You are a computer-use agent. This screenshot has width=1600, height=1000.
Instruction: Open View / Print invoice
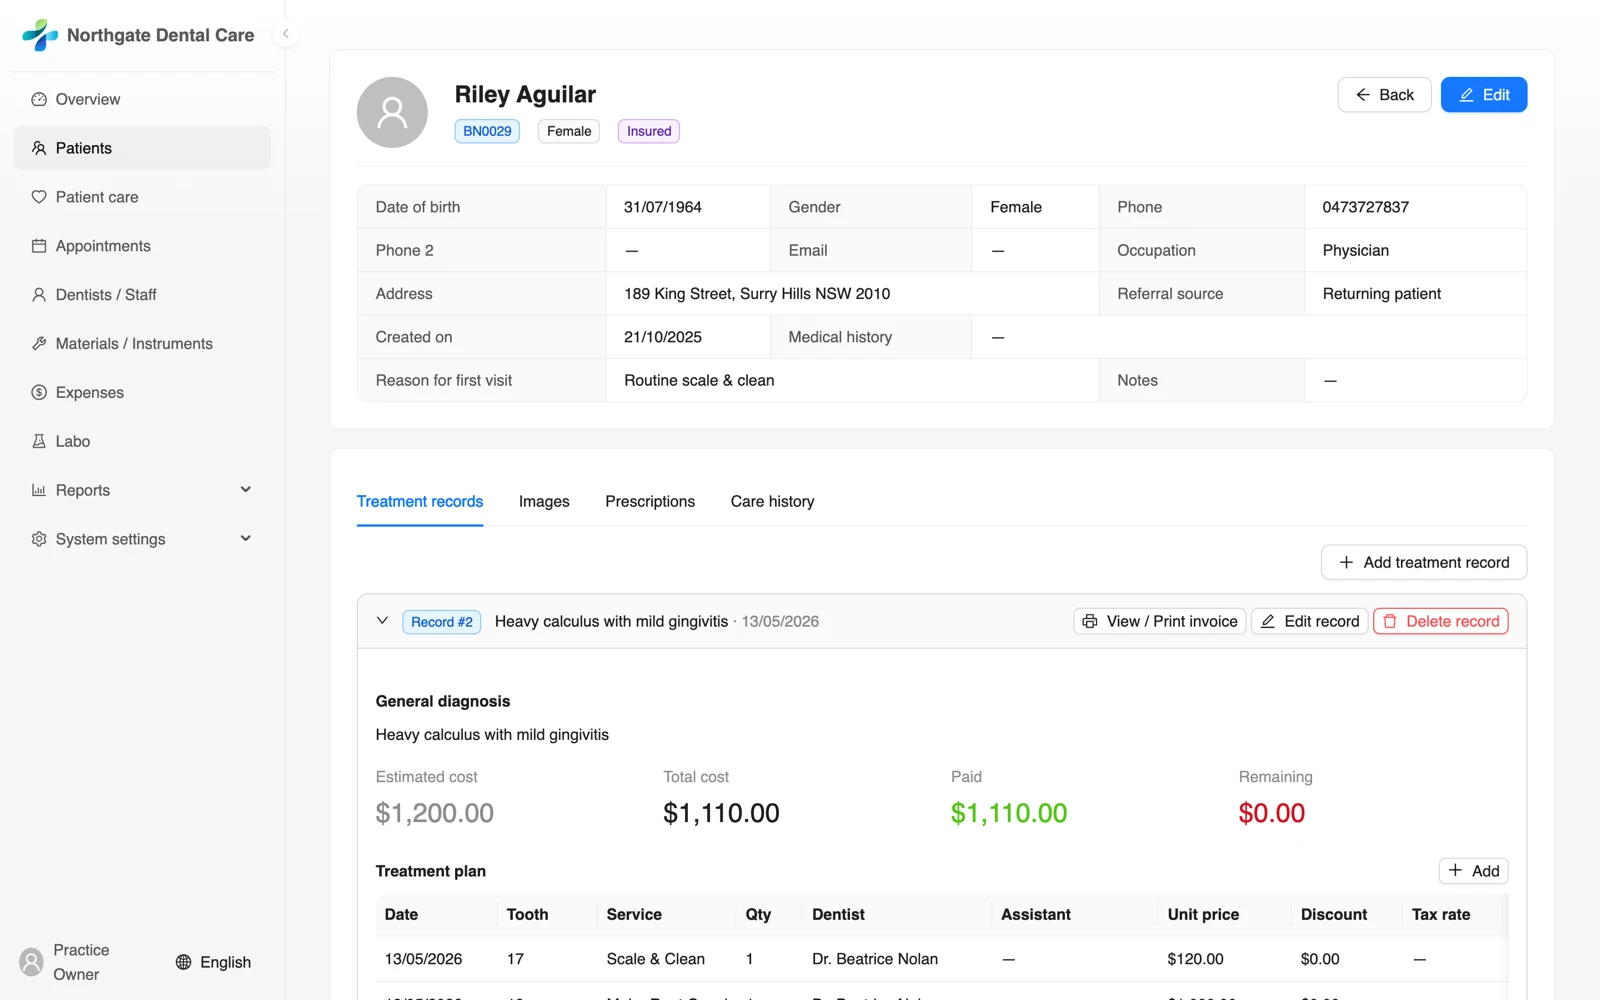click(1160, 621)
